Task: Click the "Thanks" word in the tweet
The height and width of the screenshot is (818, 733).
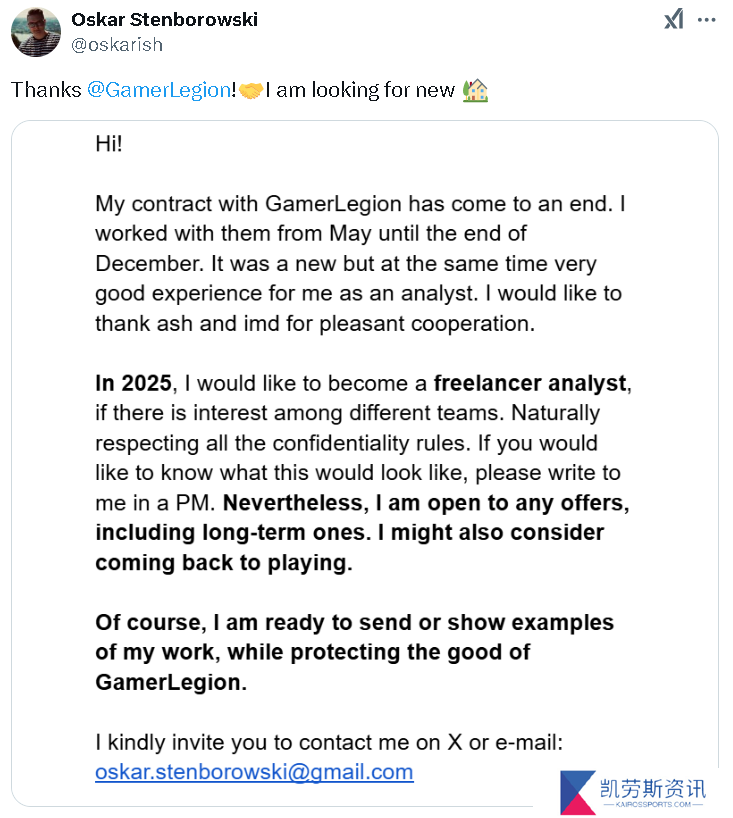Action: 46,90
